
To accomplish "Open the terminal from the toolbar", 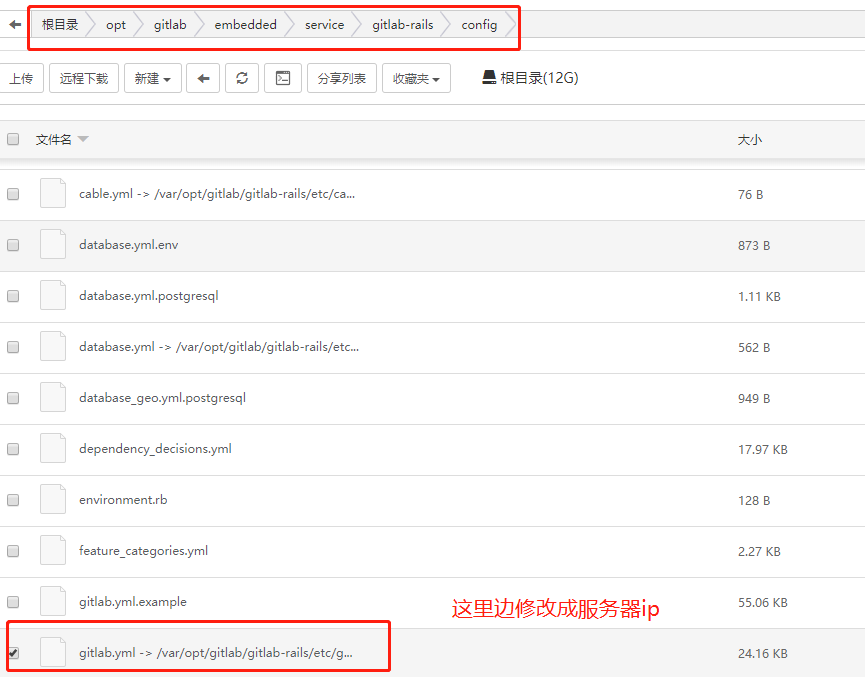I will (x=282, y=78).
